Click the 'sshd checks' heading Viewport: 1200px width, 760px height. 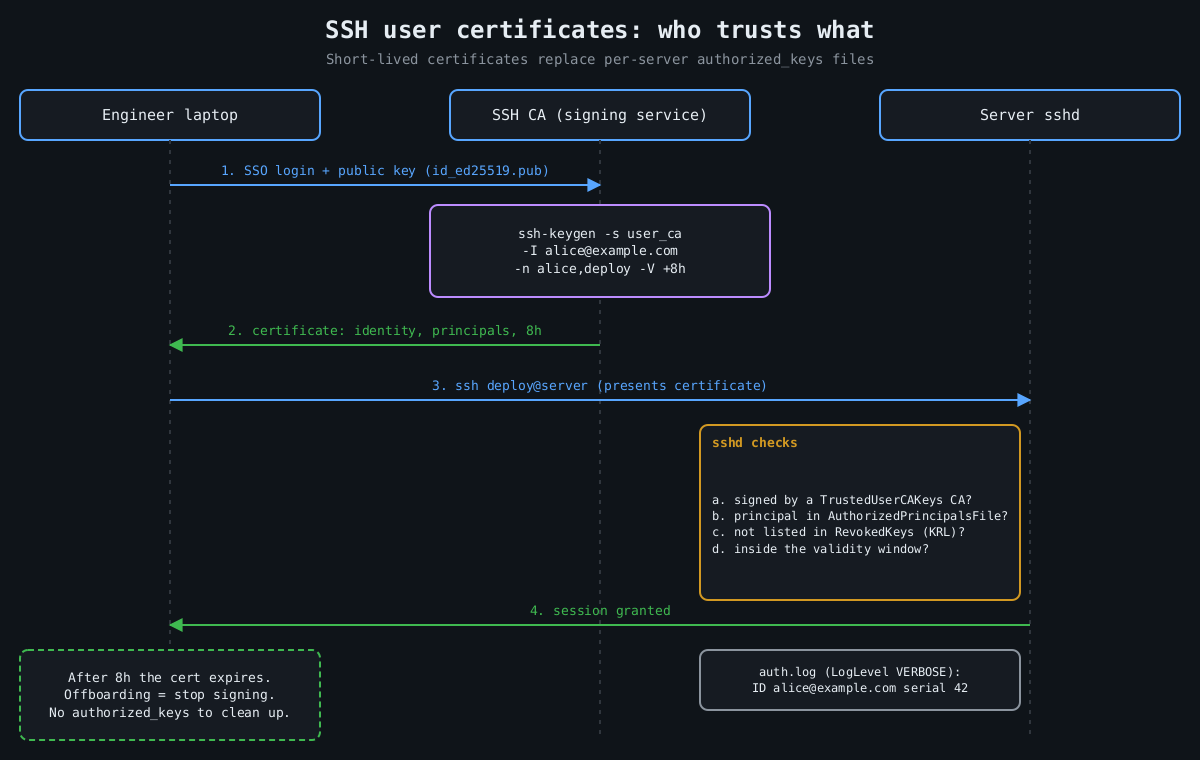point(755,442)
